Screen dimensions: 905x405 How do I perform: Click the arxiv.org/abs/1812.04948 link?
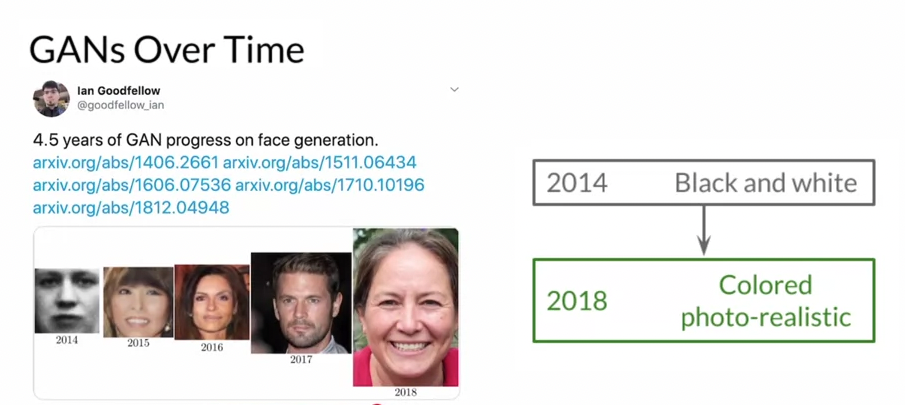(x=131, y=208)
